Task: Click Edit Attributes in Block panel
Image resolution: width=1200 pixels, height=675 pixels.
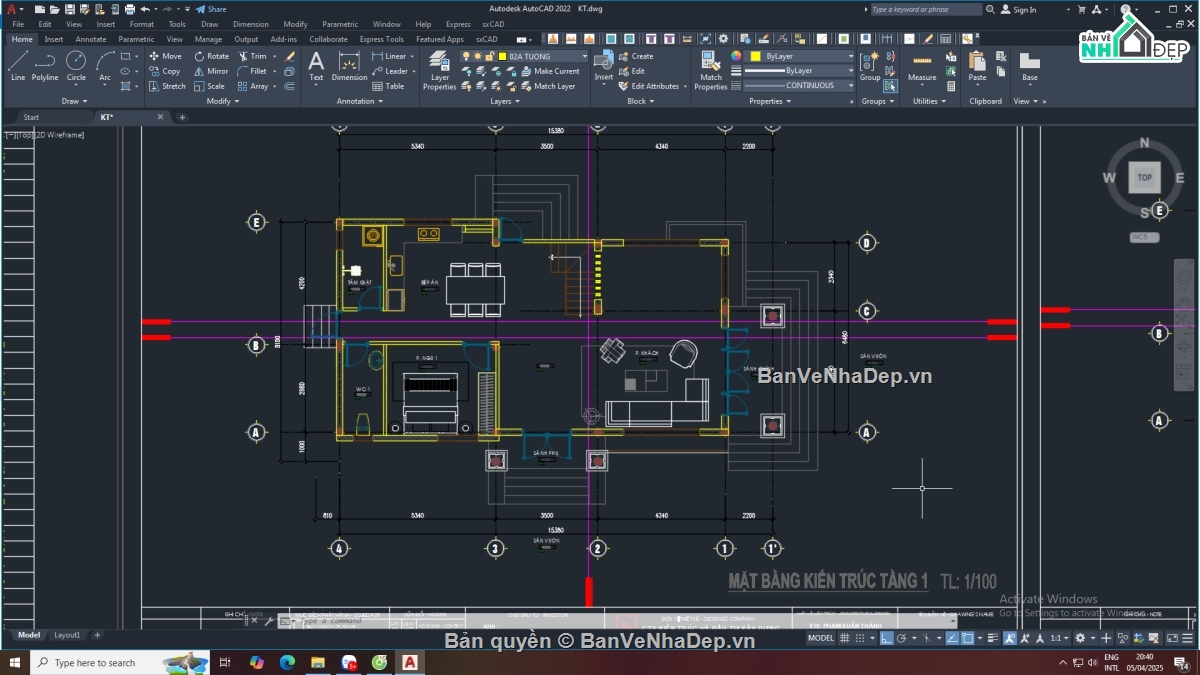Action: coord(654,86)
